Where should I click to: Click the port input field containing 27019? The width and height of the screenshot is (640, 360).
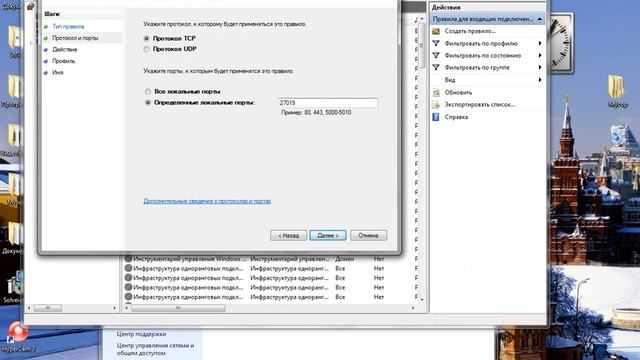(328, 103)
